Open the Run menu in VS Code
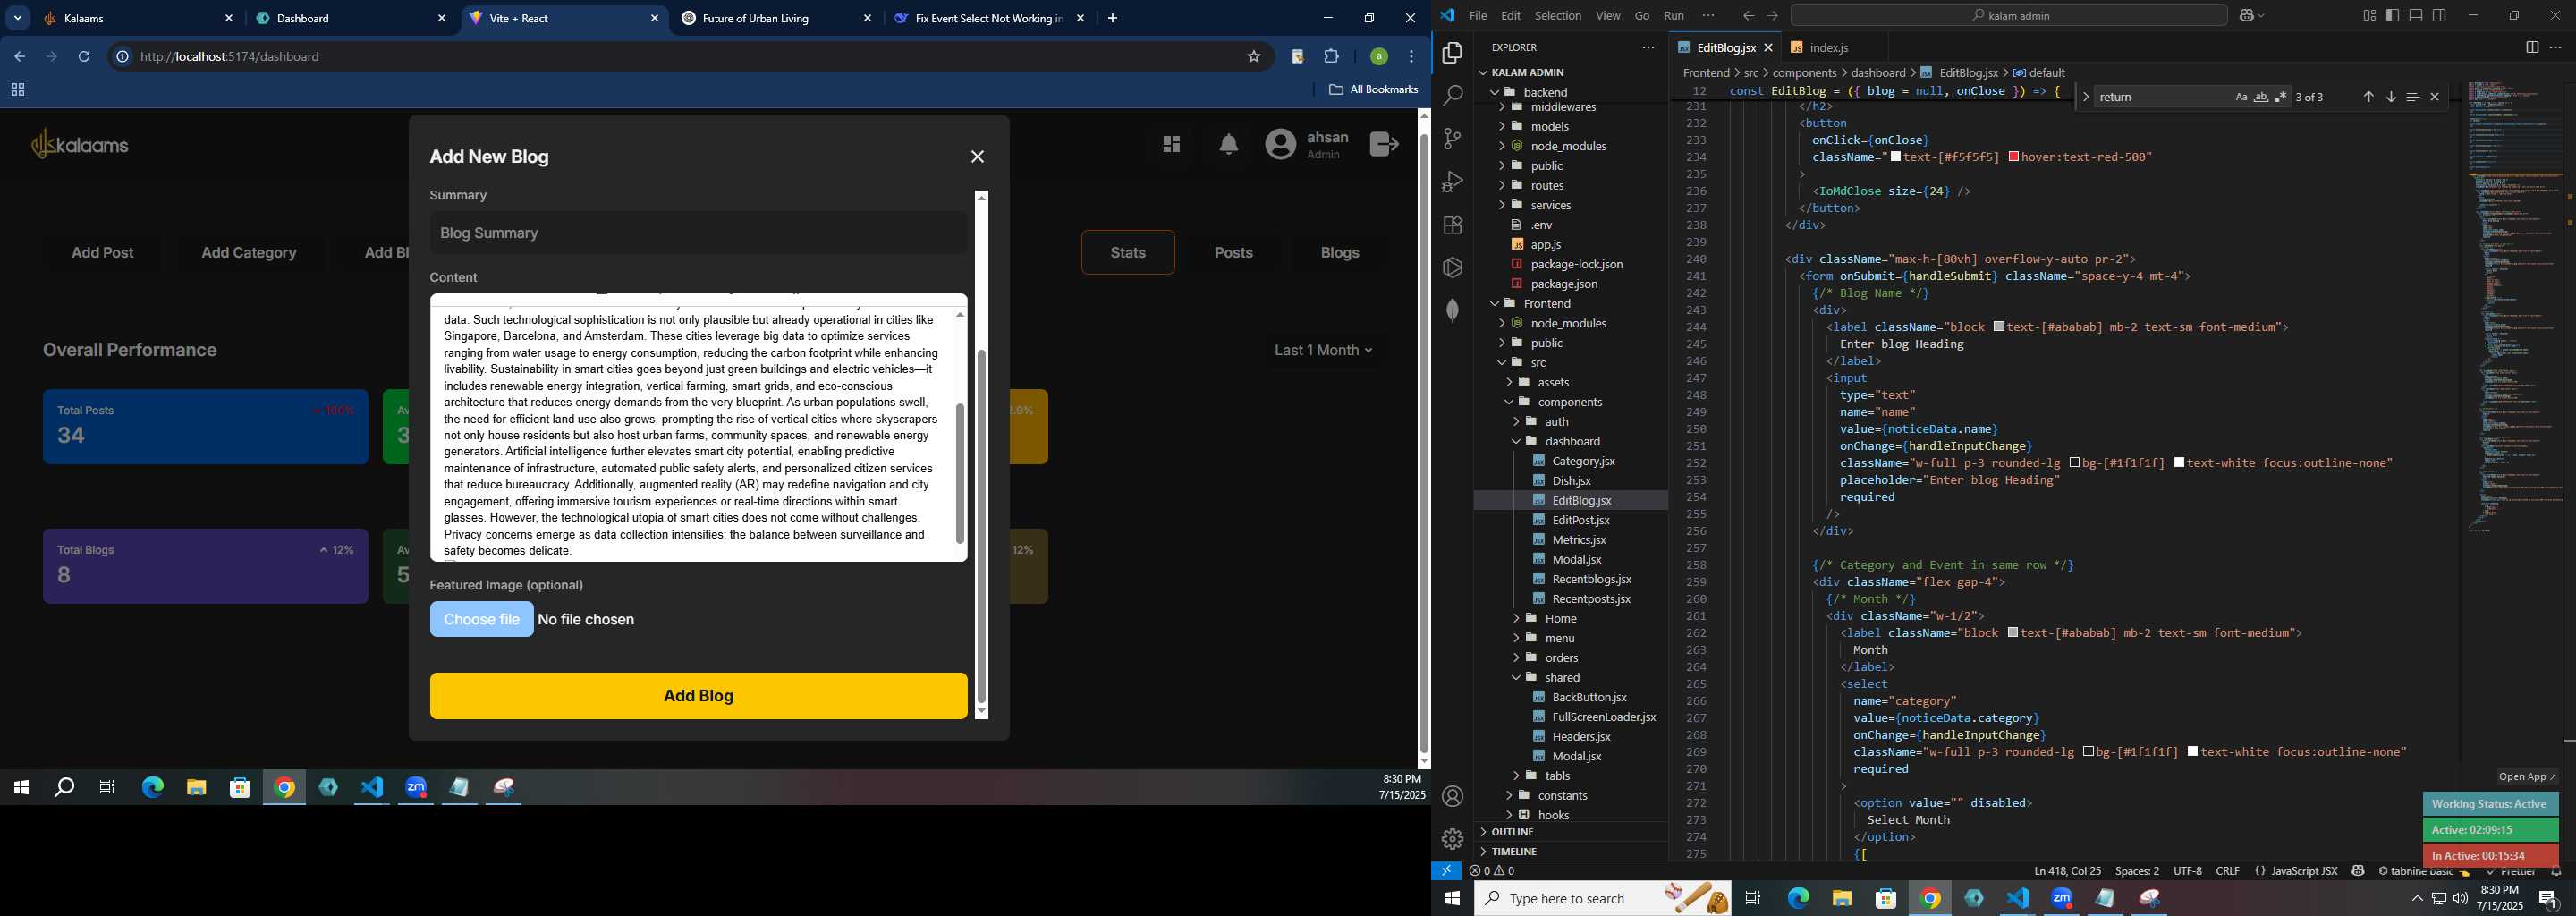This screenshot has height=916, width=2576. coord(1674,16)
